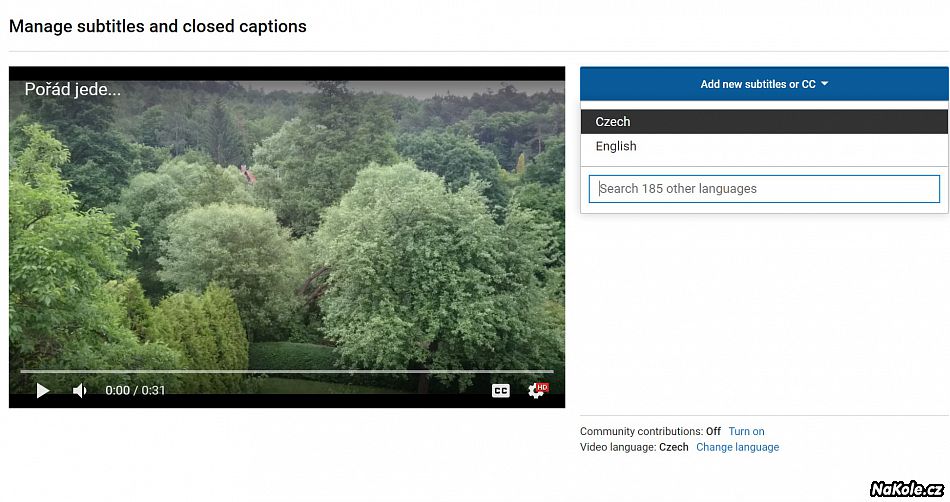Mute the video with the speaker icon
This screenshot has width=950, height=502.
[x=79, y=391]
